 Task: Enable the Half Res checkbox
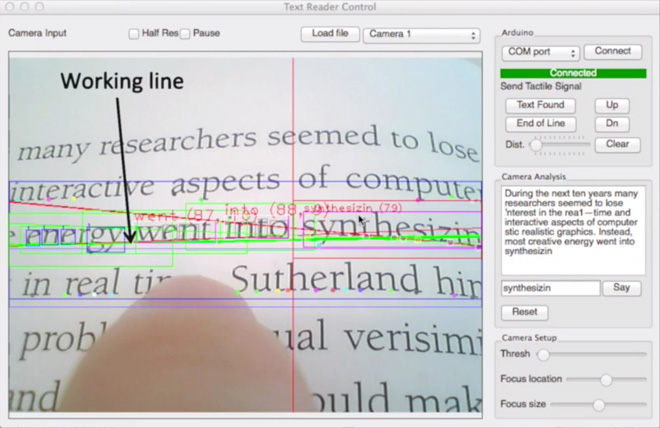135,34
